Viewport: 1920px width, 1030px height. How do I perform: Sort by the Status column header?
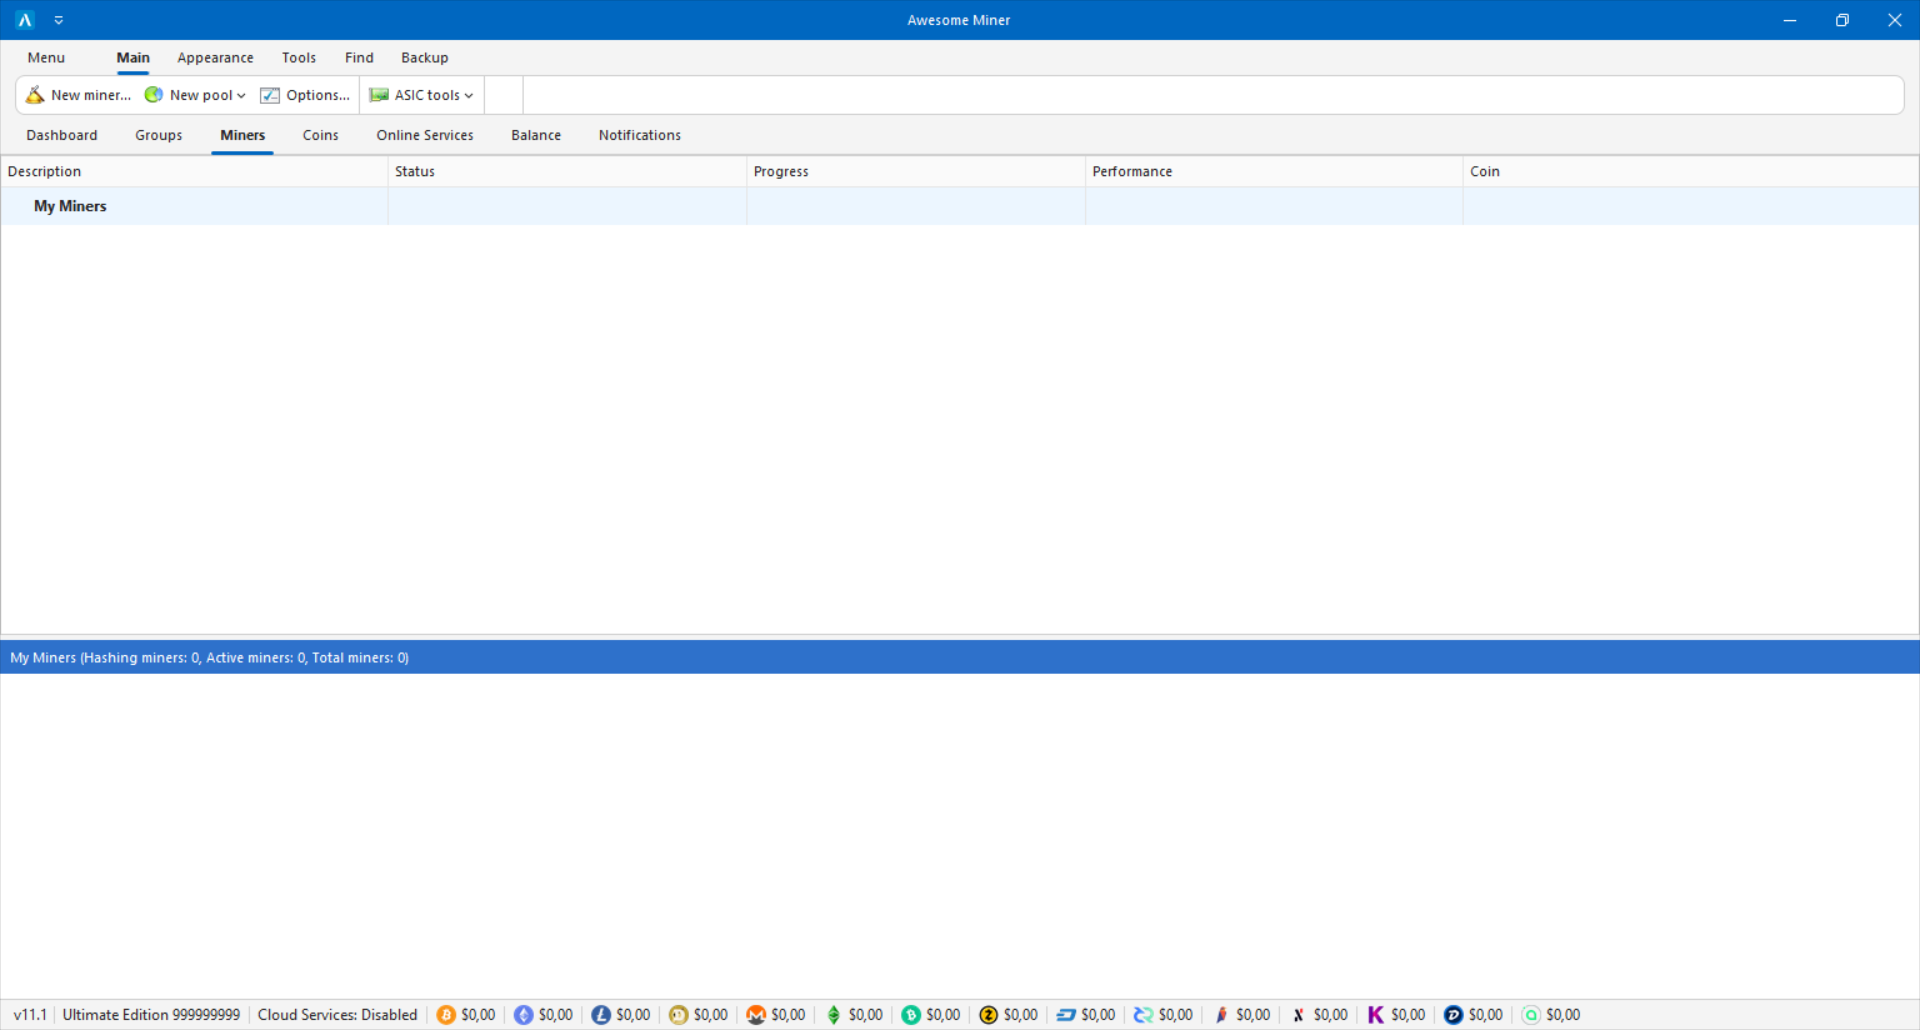(567, 172)
